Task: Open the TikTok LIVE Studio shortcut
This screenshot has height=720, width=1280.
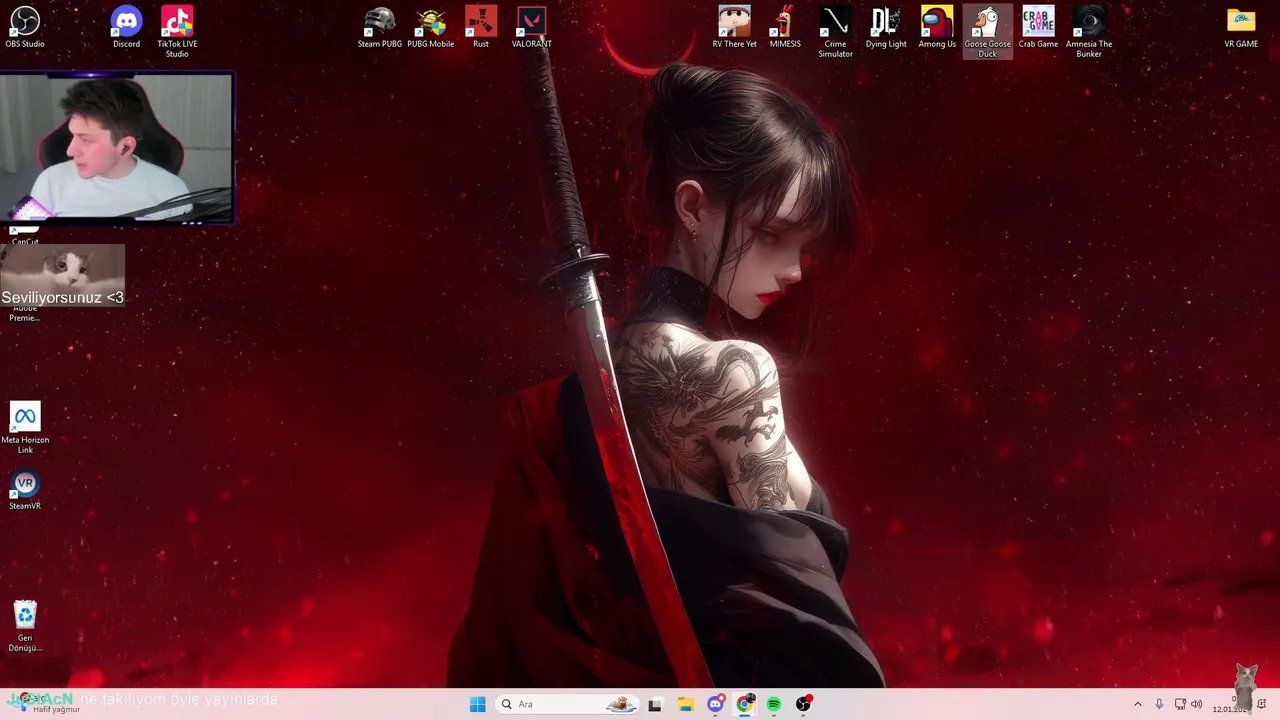Action: coord(177,32)
